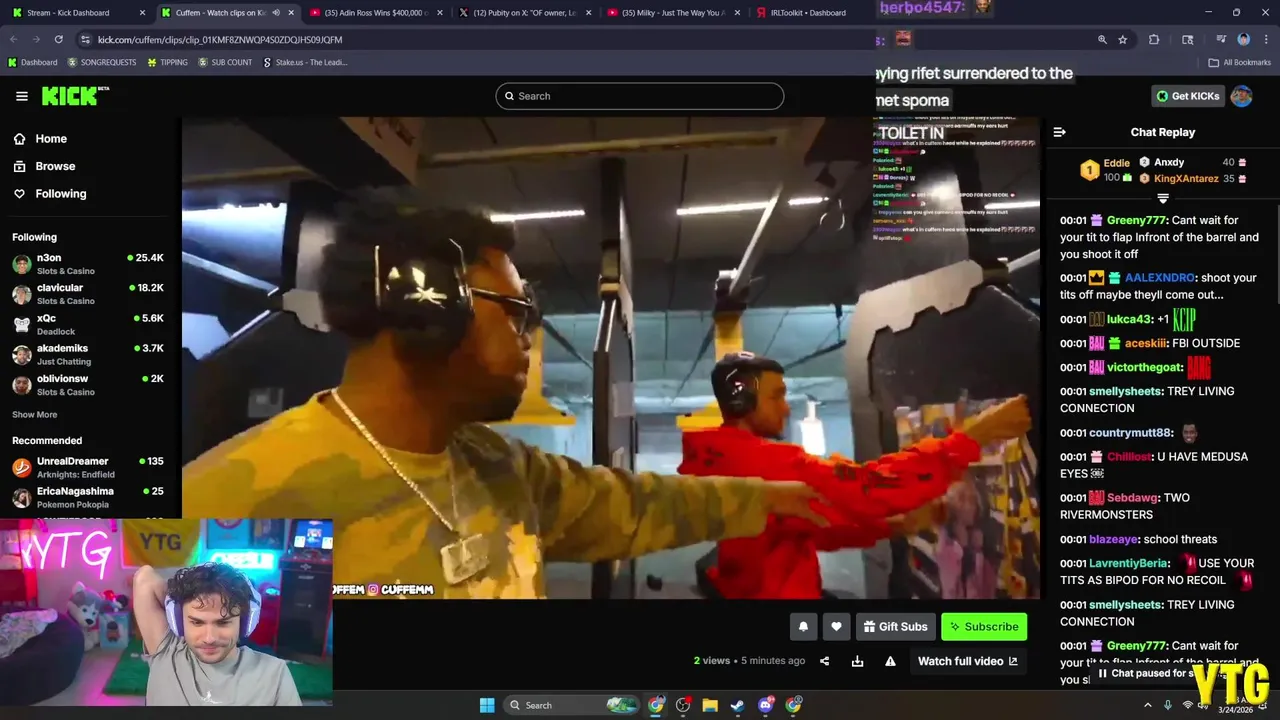Open akademiks channel in Following list
The height and width of the screenshot is (720, 1280).
tap(88, 354)
